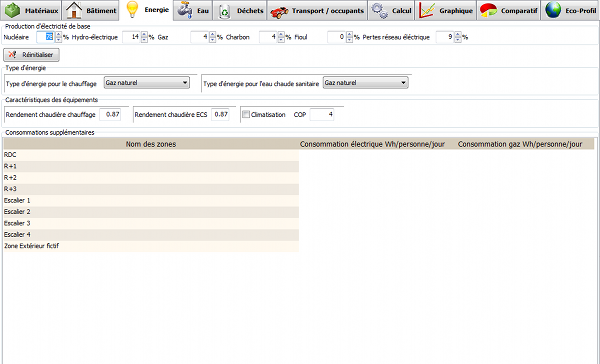The width and height of the screenshot is (600, 364).
Task: Switch to the Comparatif tab
Action: pyautogui.click(x=509, y=10)
